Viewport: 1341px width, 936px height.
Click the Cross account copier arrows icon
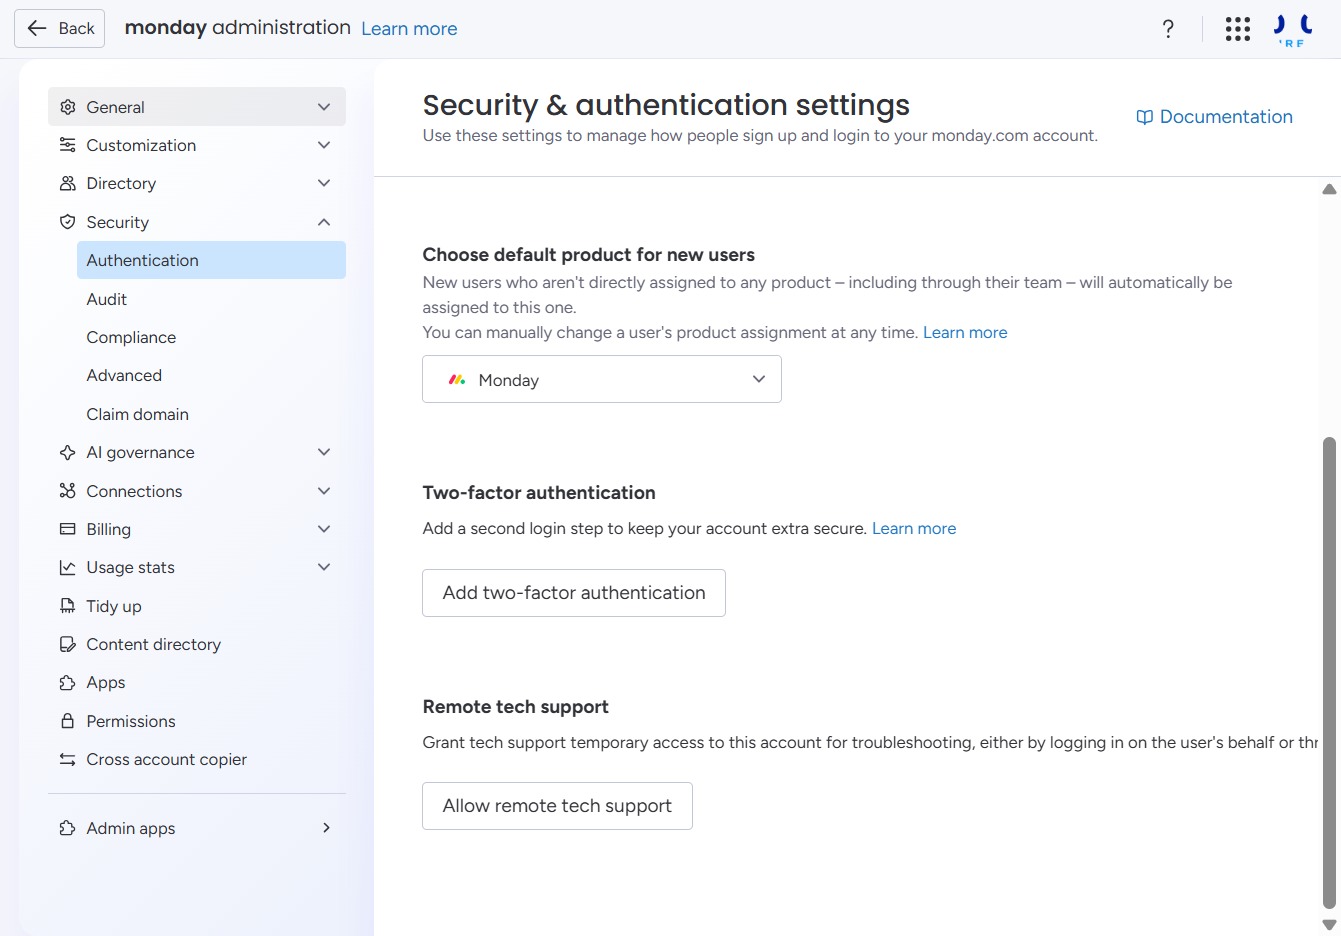click(68, 759)
